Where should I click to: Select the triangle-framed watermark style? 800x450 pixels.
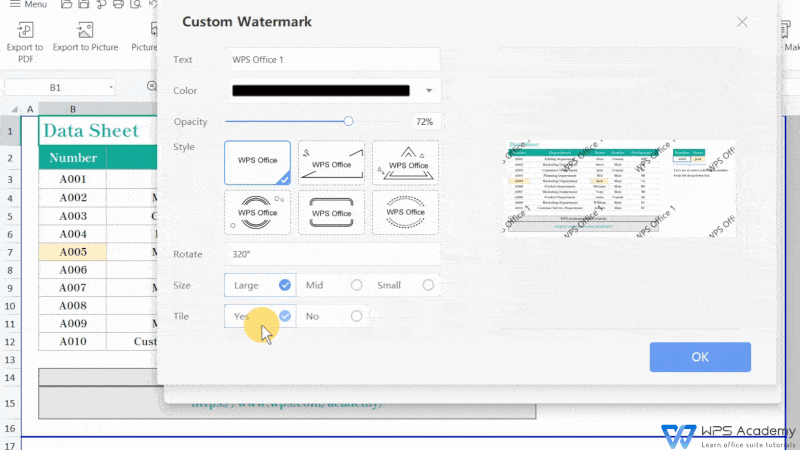[406, 163]
